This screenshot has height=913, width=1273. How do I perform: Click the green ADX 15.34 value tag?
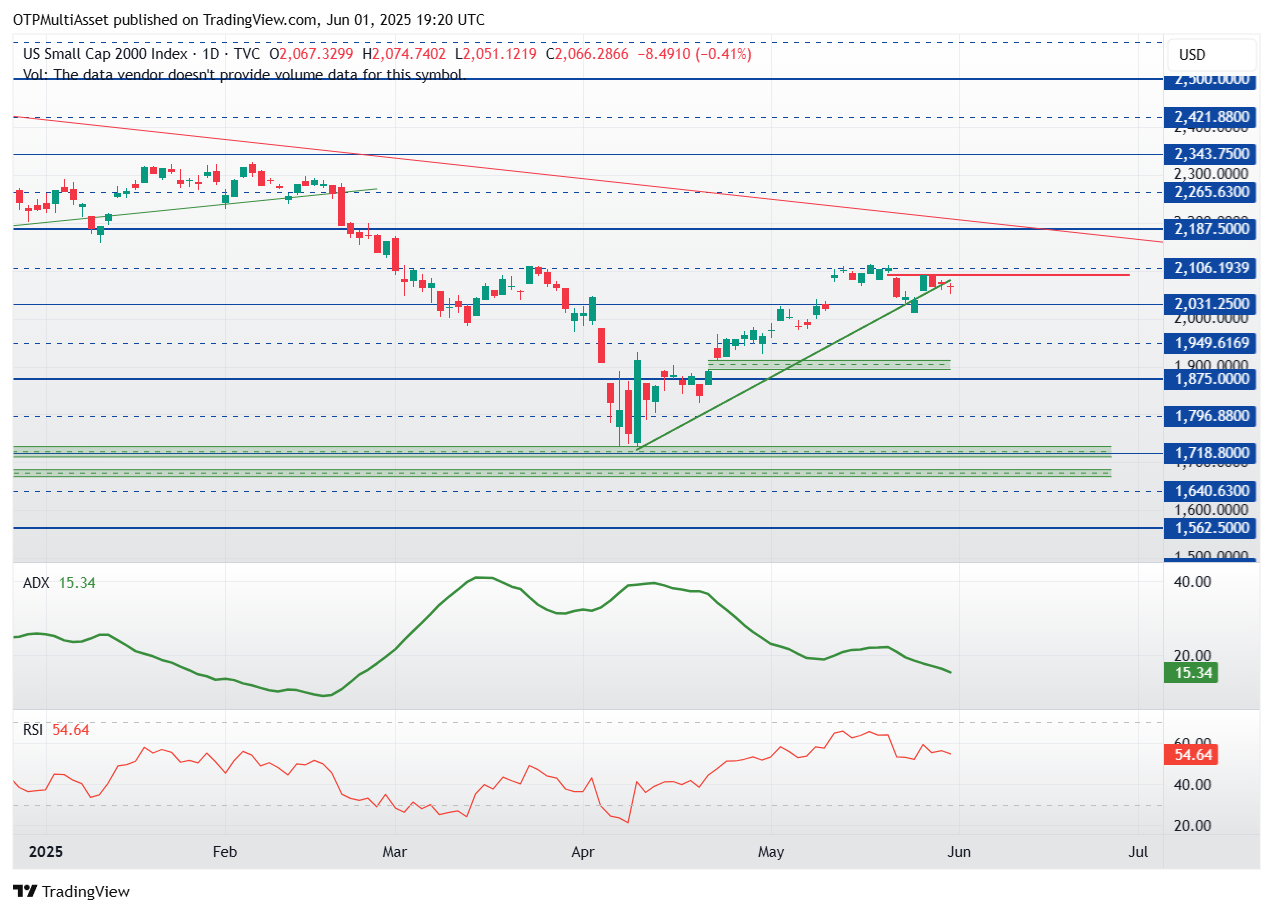[x=1190, y=673]
